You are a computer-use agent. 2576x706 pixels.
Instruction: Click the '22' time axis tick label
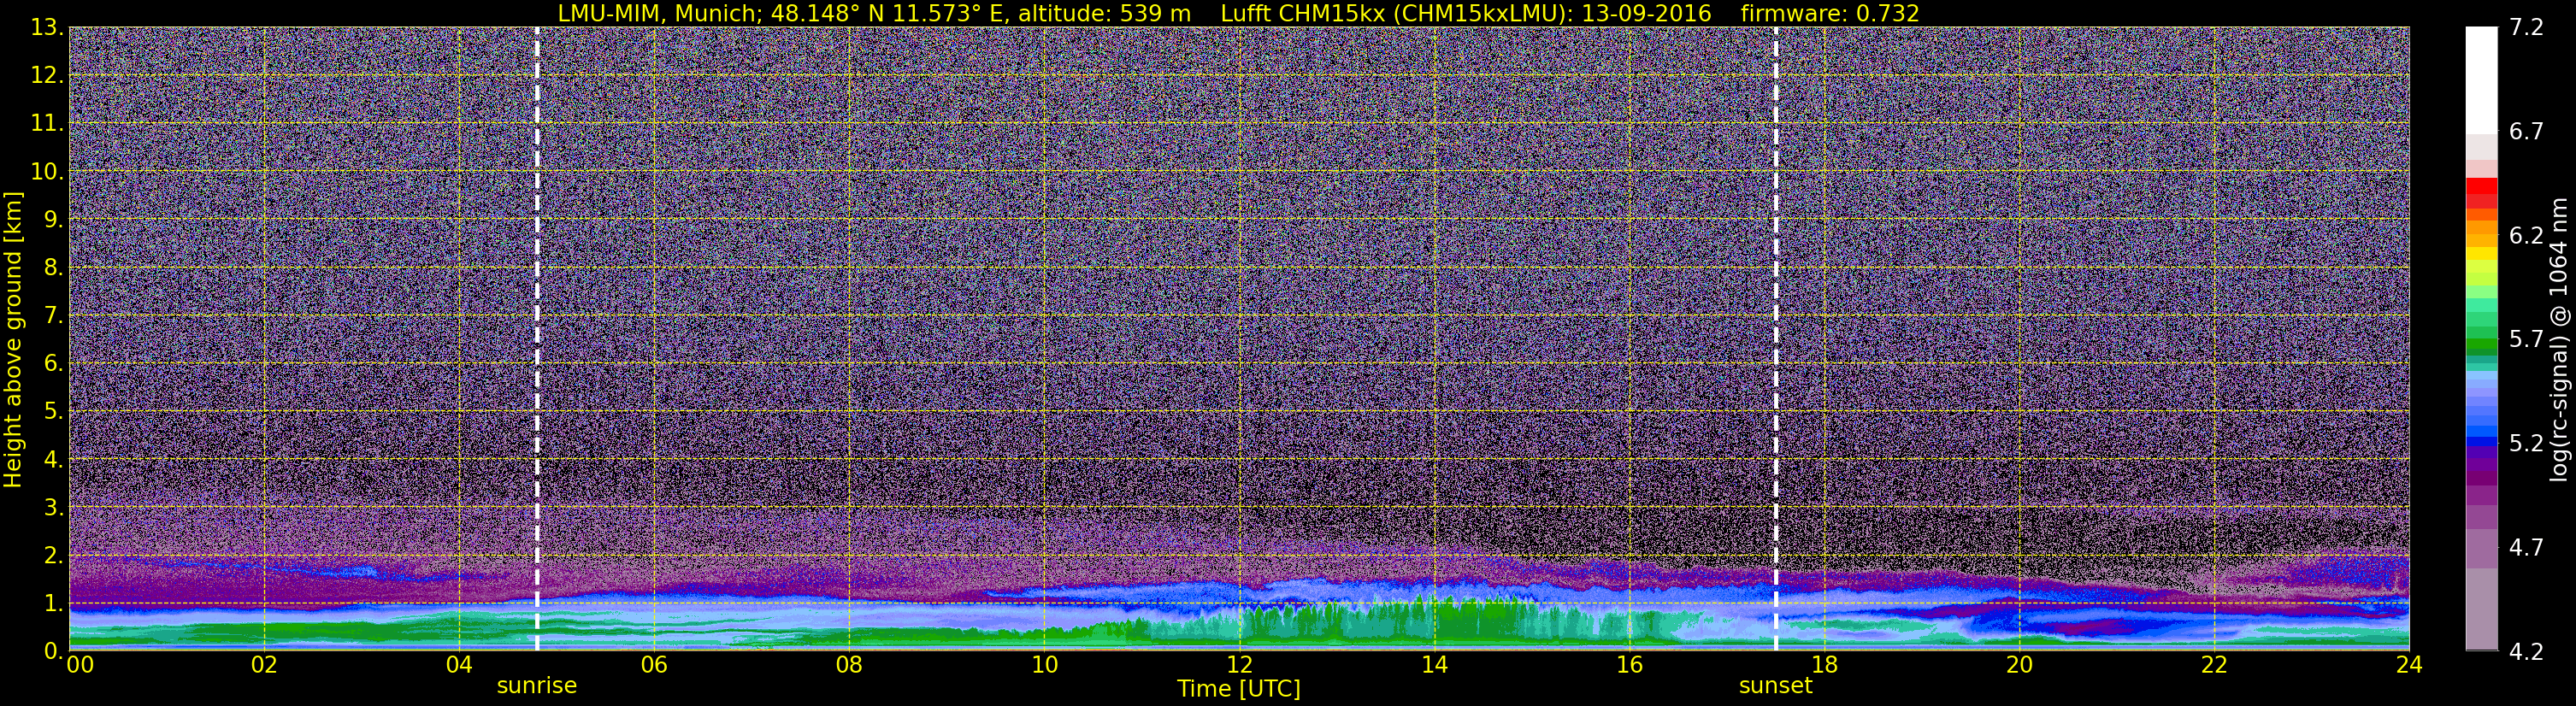(x=2214, y=665)
